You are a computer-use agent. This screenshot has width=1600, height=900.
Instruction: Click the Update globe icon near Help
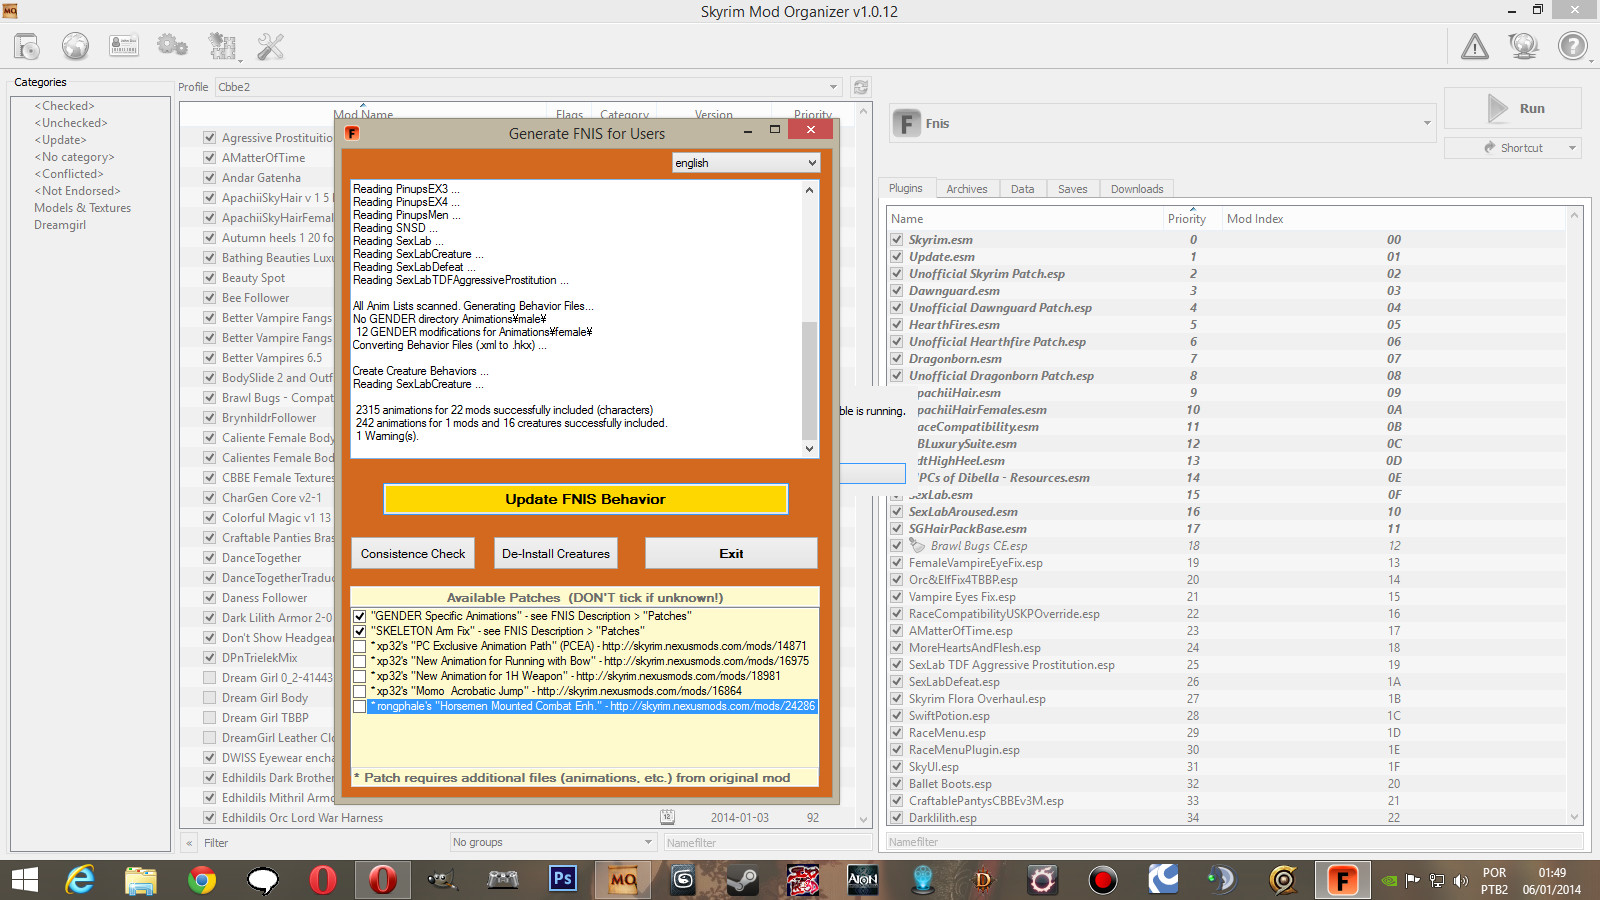click(x=1523, y=46)
